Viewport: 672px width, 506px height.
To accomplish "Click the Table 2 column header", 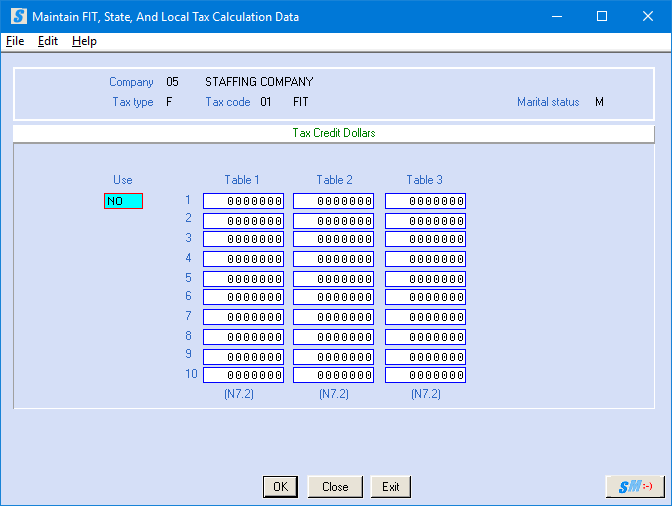I will coord(334,180).
